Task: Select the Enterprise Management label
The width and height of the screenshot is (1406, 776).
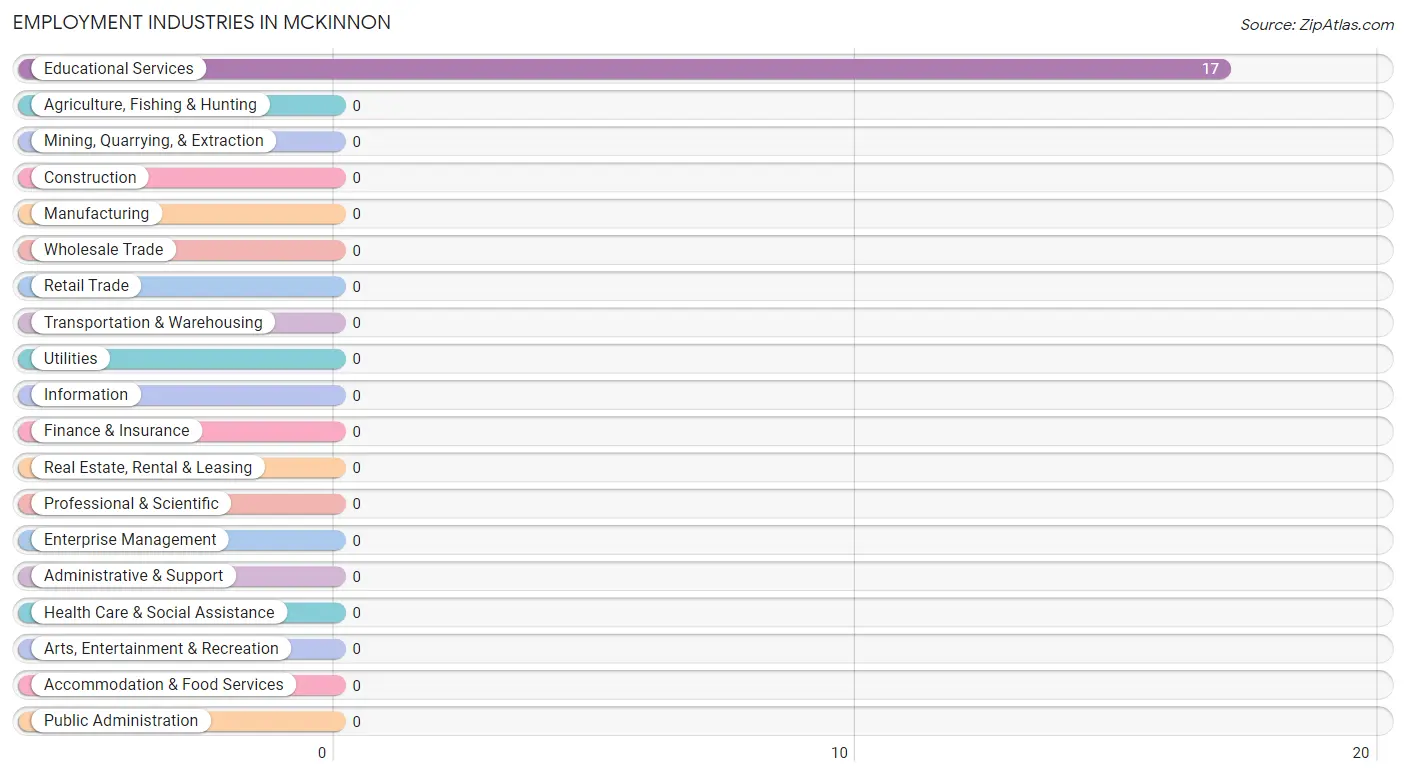Action: click(130, 540)
